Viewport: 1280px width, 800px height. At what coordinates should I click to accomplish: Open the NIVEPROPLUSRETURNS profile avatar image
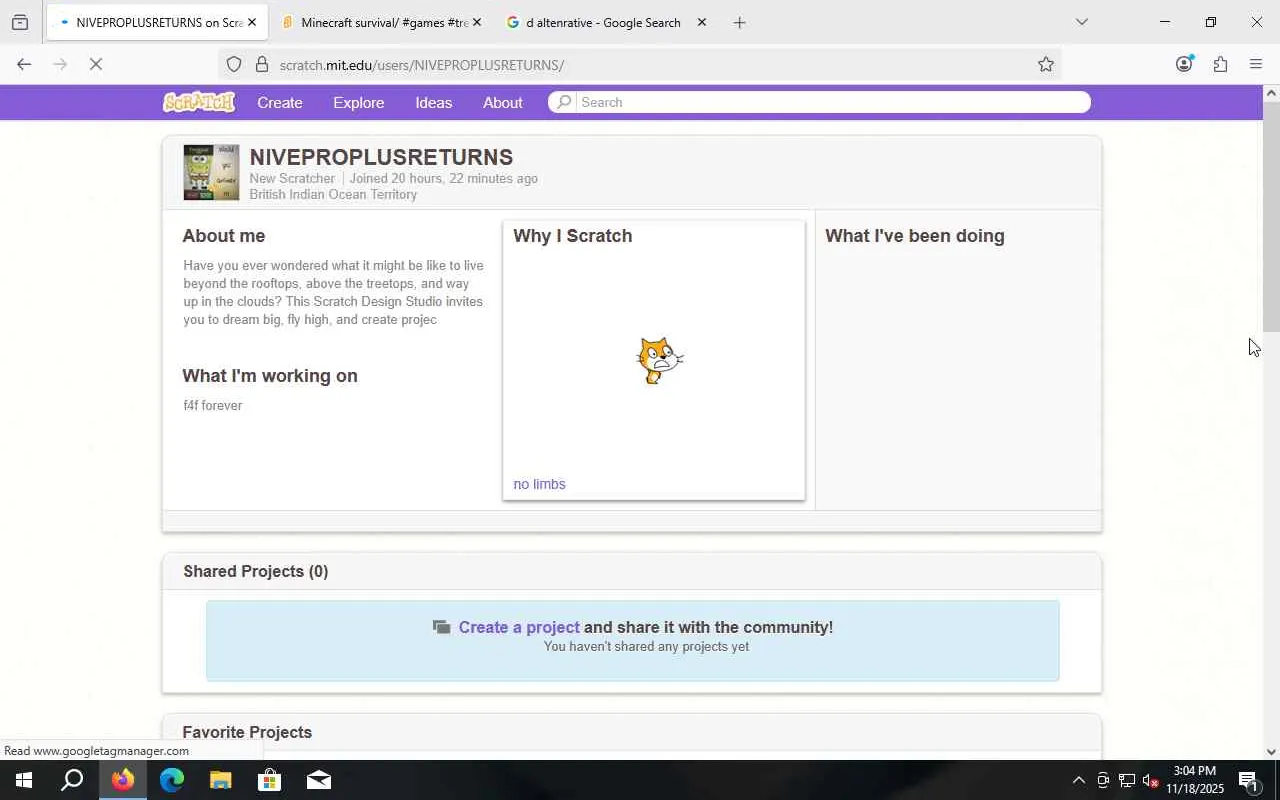pos(211,172)
